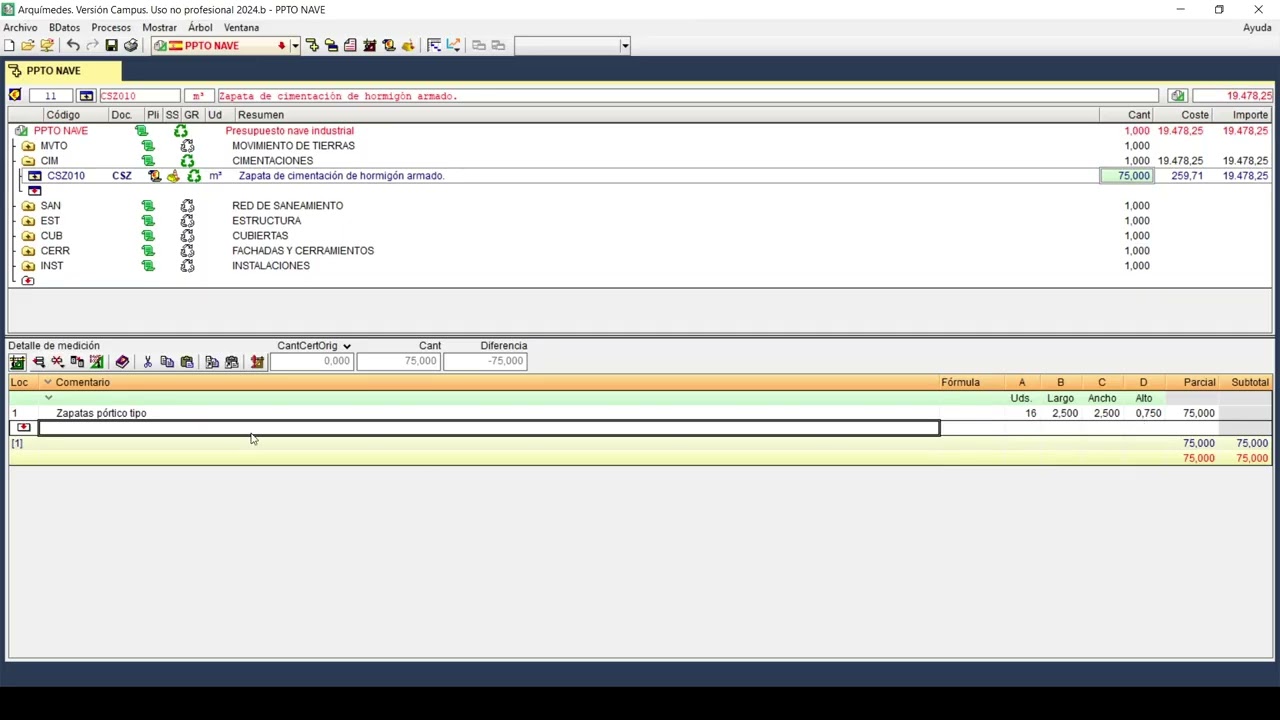
Task: Open the empty combo box in the top toolbar
Action: pos(572,45)
